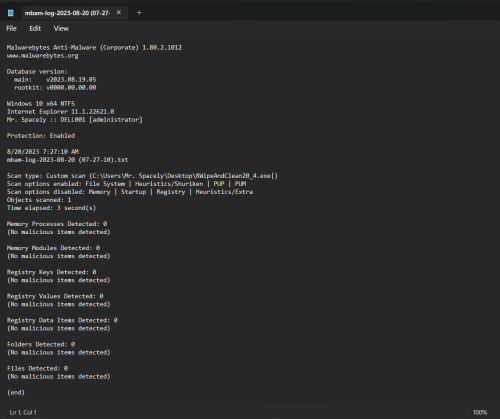500x419 pixels.
Task: Click no malicious items line under Folders Detected
Action: point(59,352)
